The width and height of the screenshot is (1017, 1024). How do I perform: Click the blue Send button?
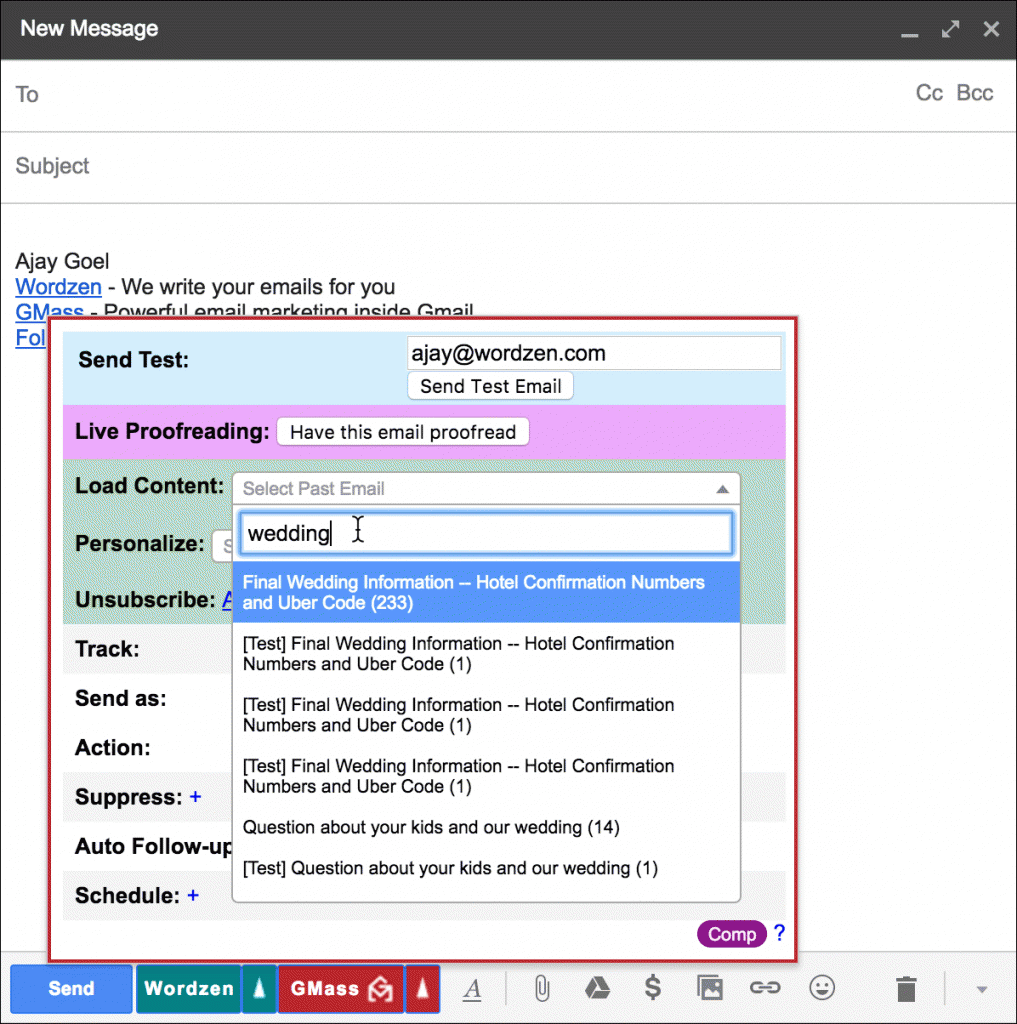[x=71, y=989]
